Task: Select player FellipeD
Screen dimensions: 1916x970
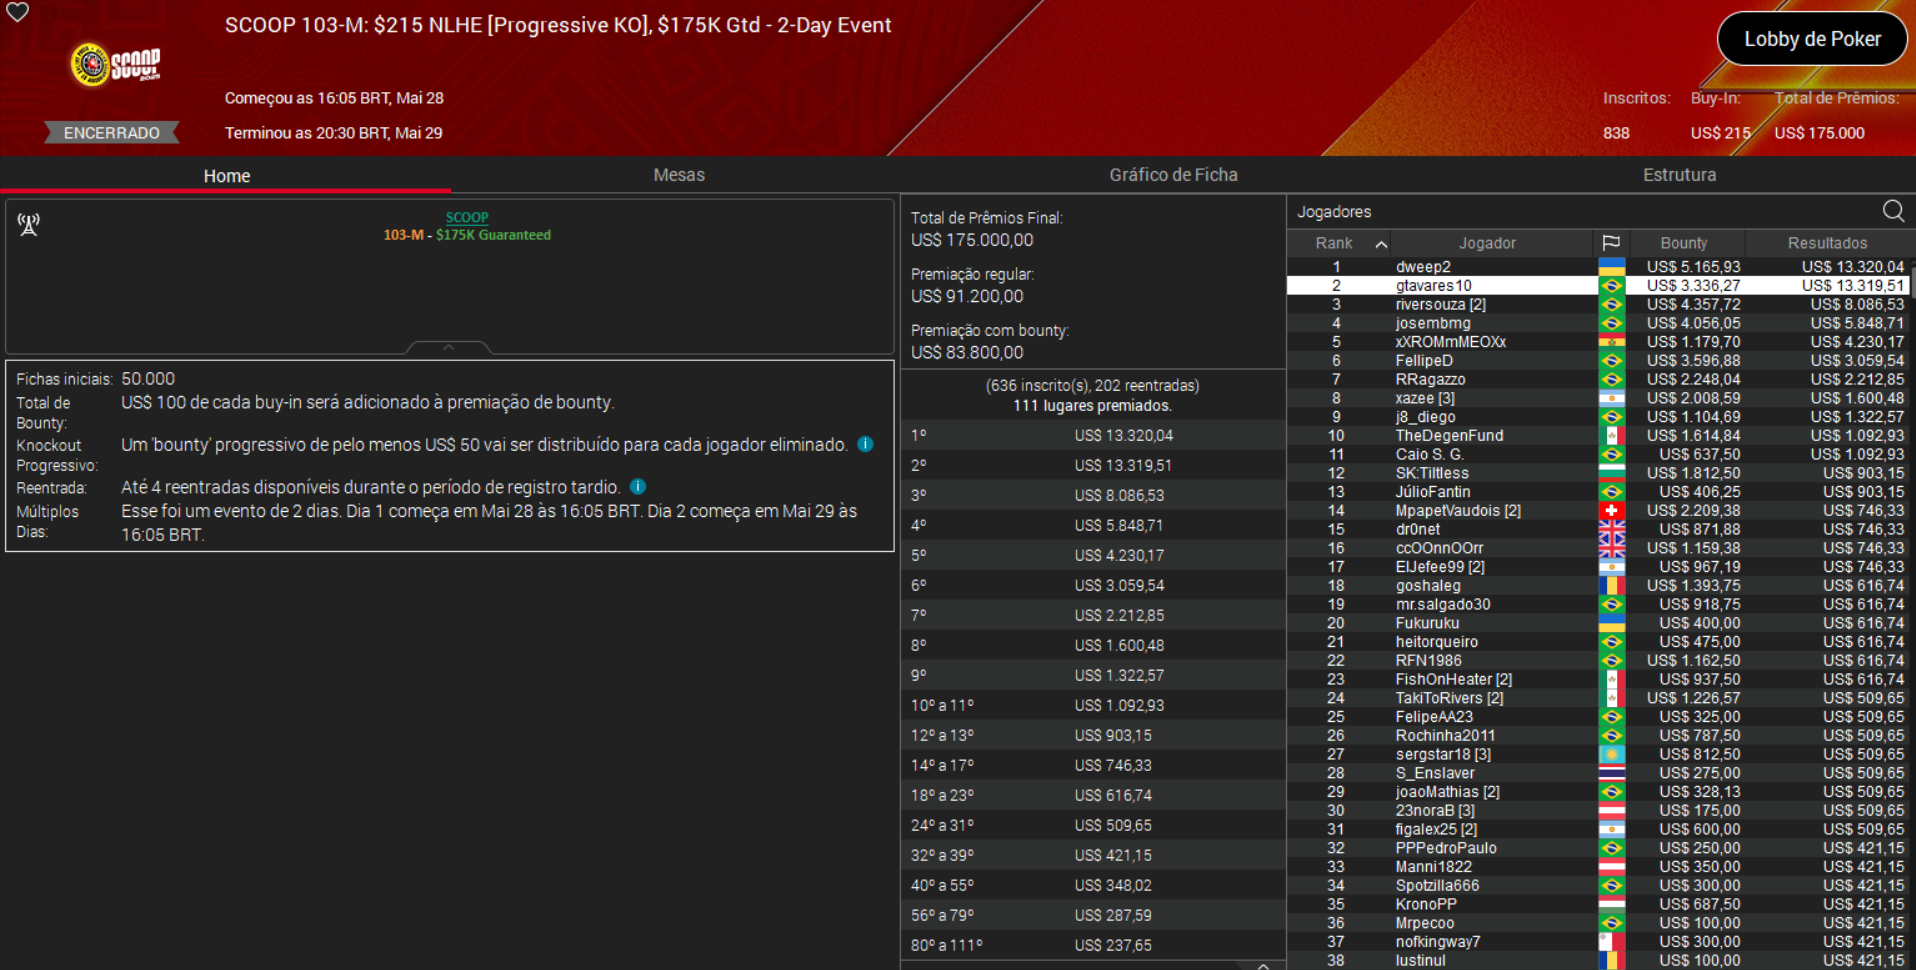Action: (1599, 361)
